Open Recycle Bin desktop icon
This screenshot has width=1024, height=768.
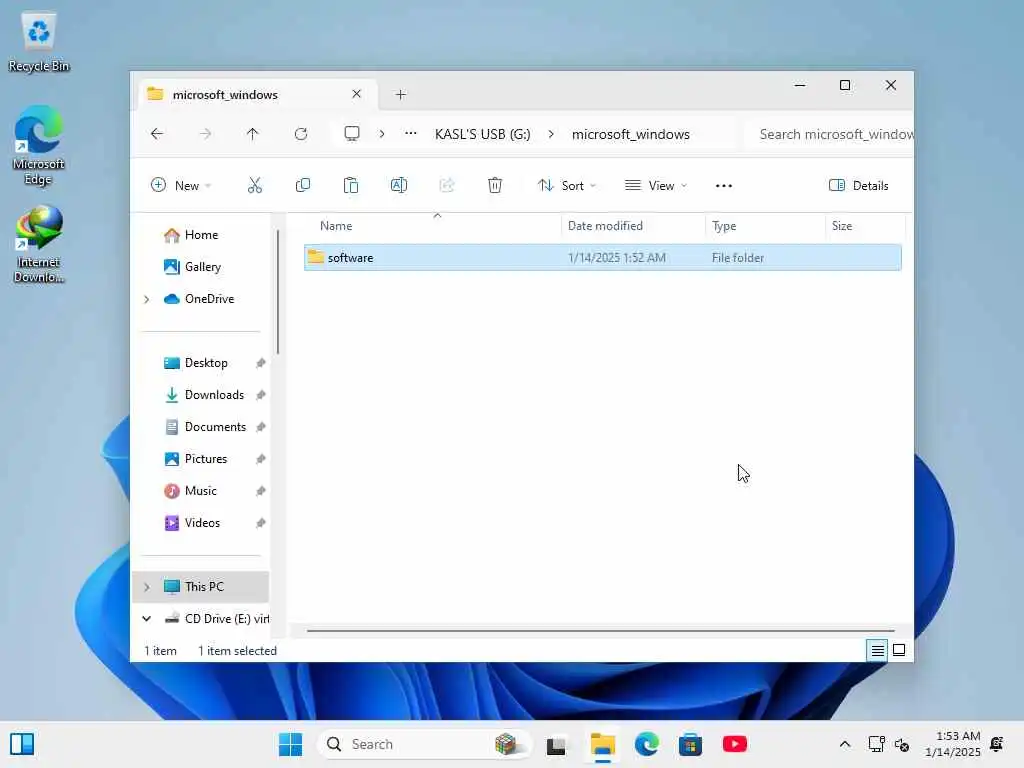point(39,42)
